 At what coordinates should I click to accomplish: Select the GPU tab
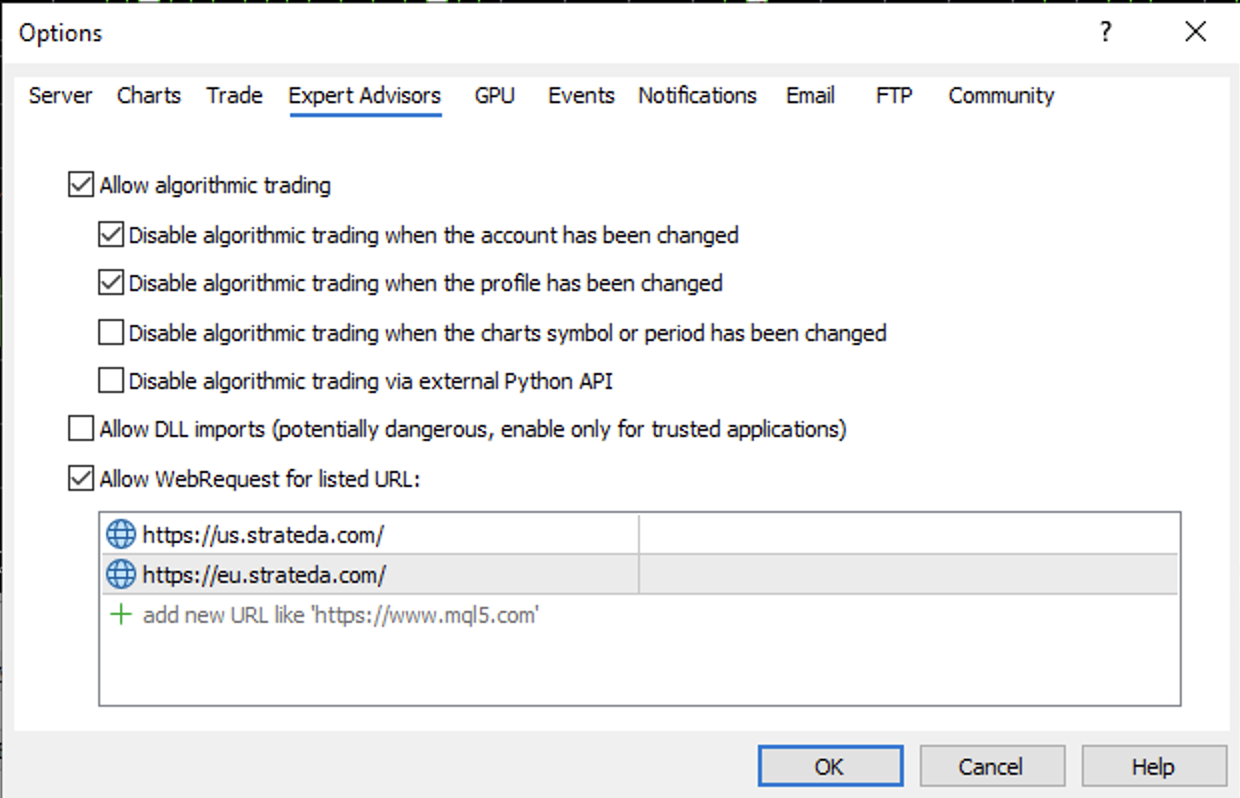pos(495,95)
